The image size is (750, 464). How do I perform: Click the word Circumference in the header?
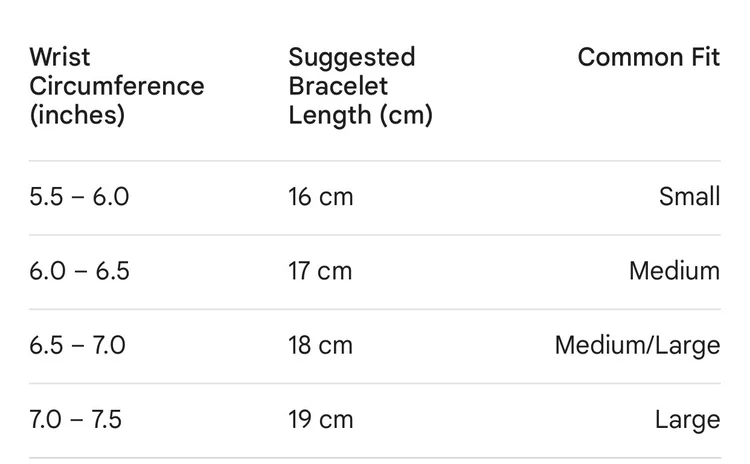pyautogui.click(x=116, y=86)
